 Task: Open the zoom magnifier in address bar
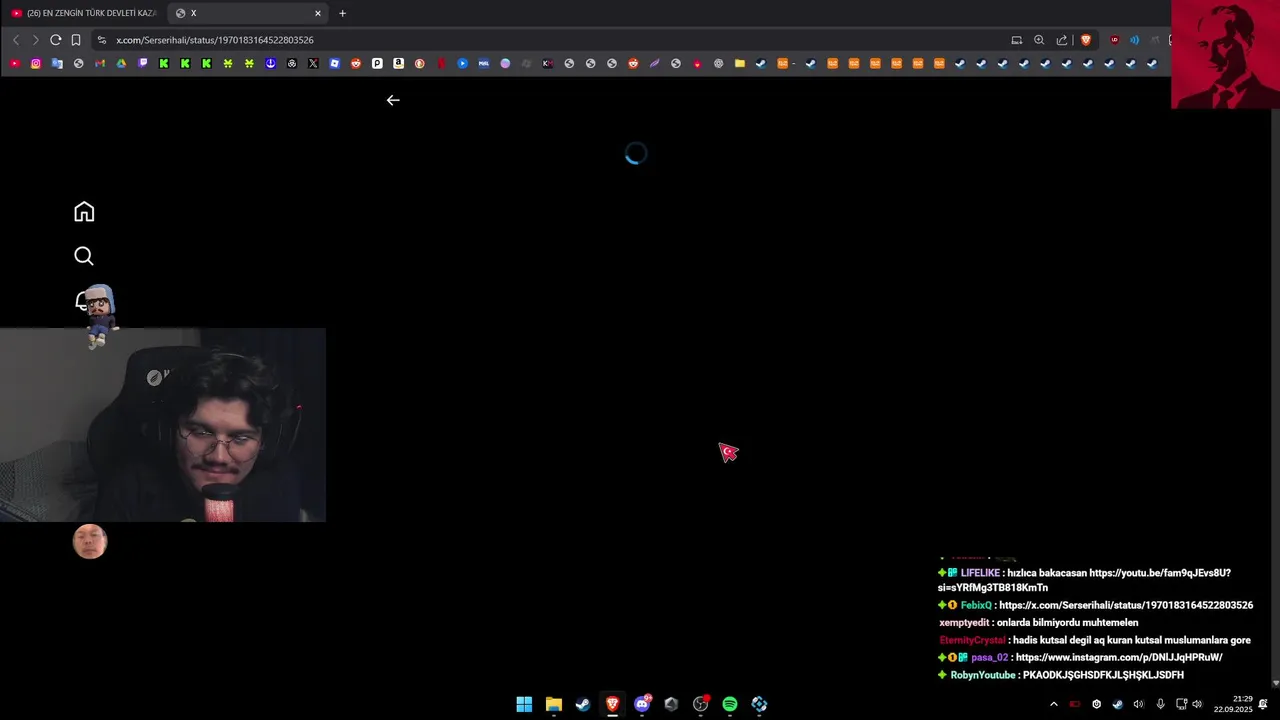pyautogui.click(x=1039, y=40)
